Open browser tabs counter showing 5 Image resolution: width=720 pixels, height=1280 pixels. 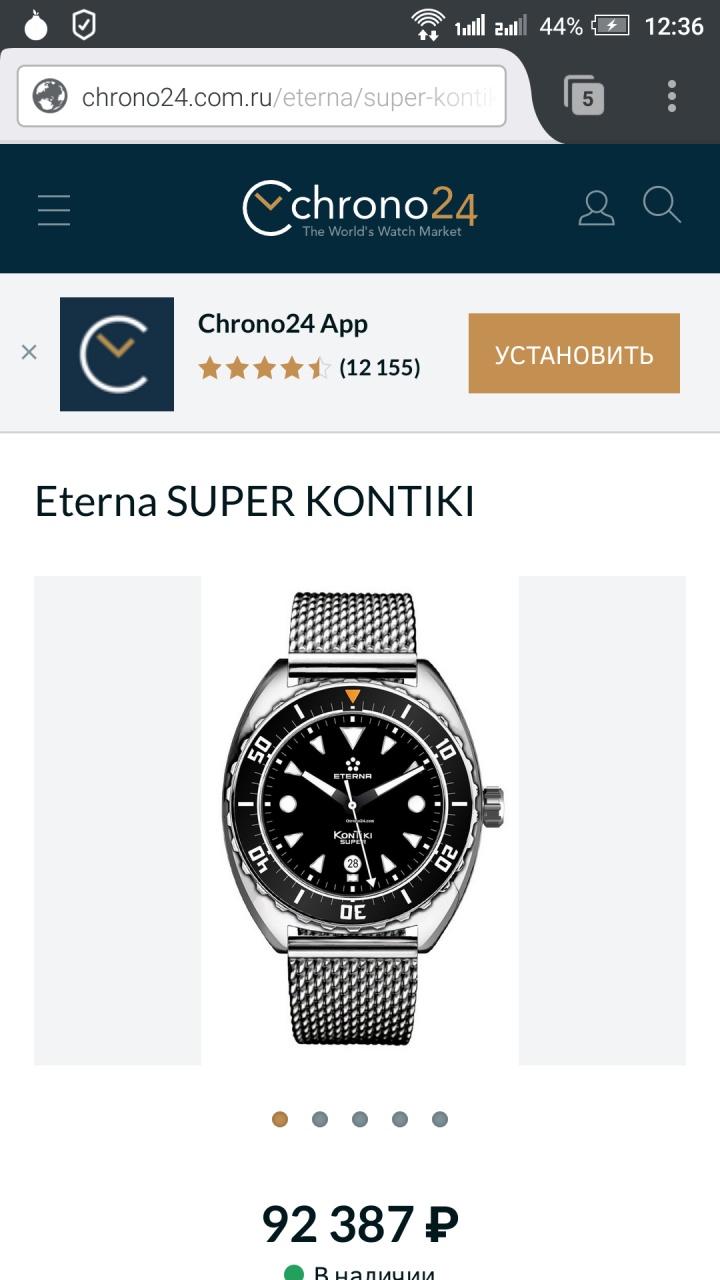point(585,96)
